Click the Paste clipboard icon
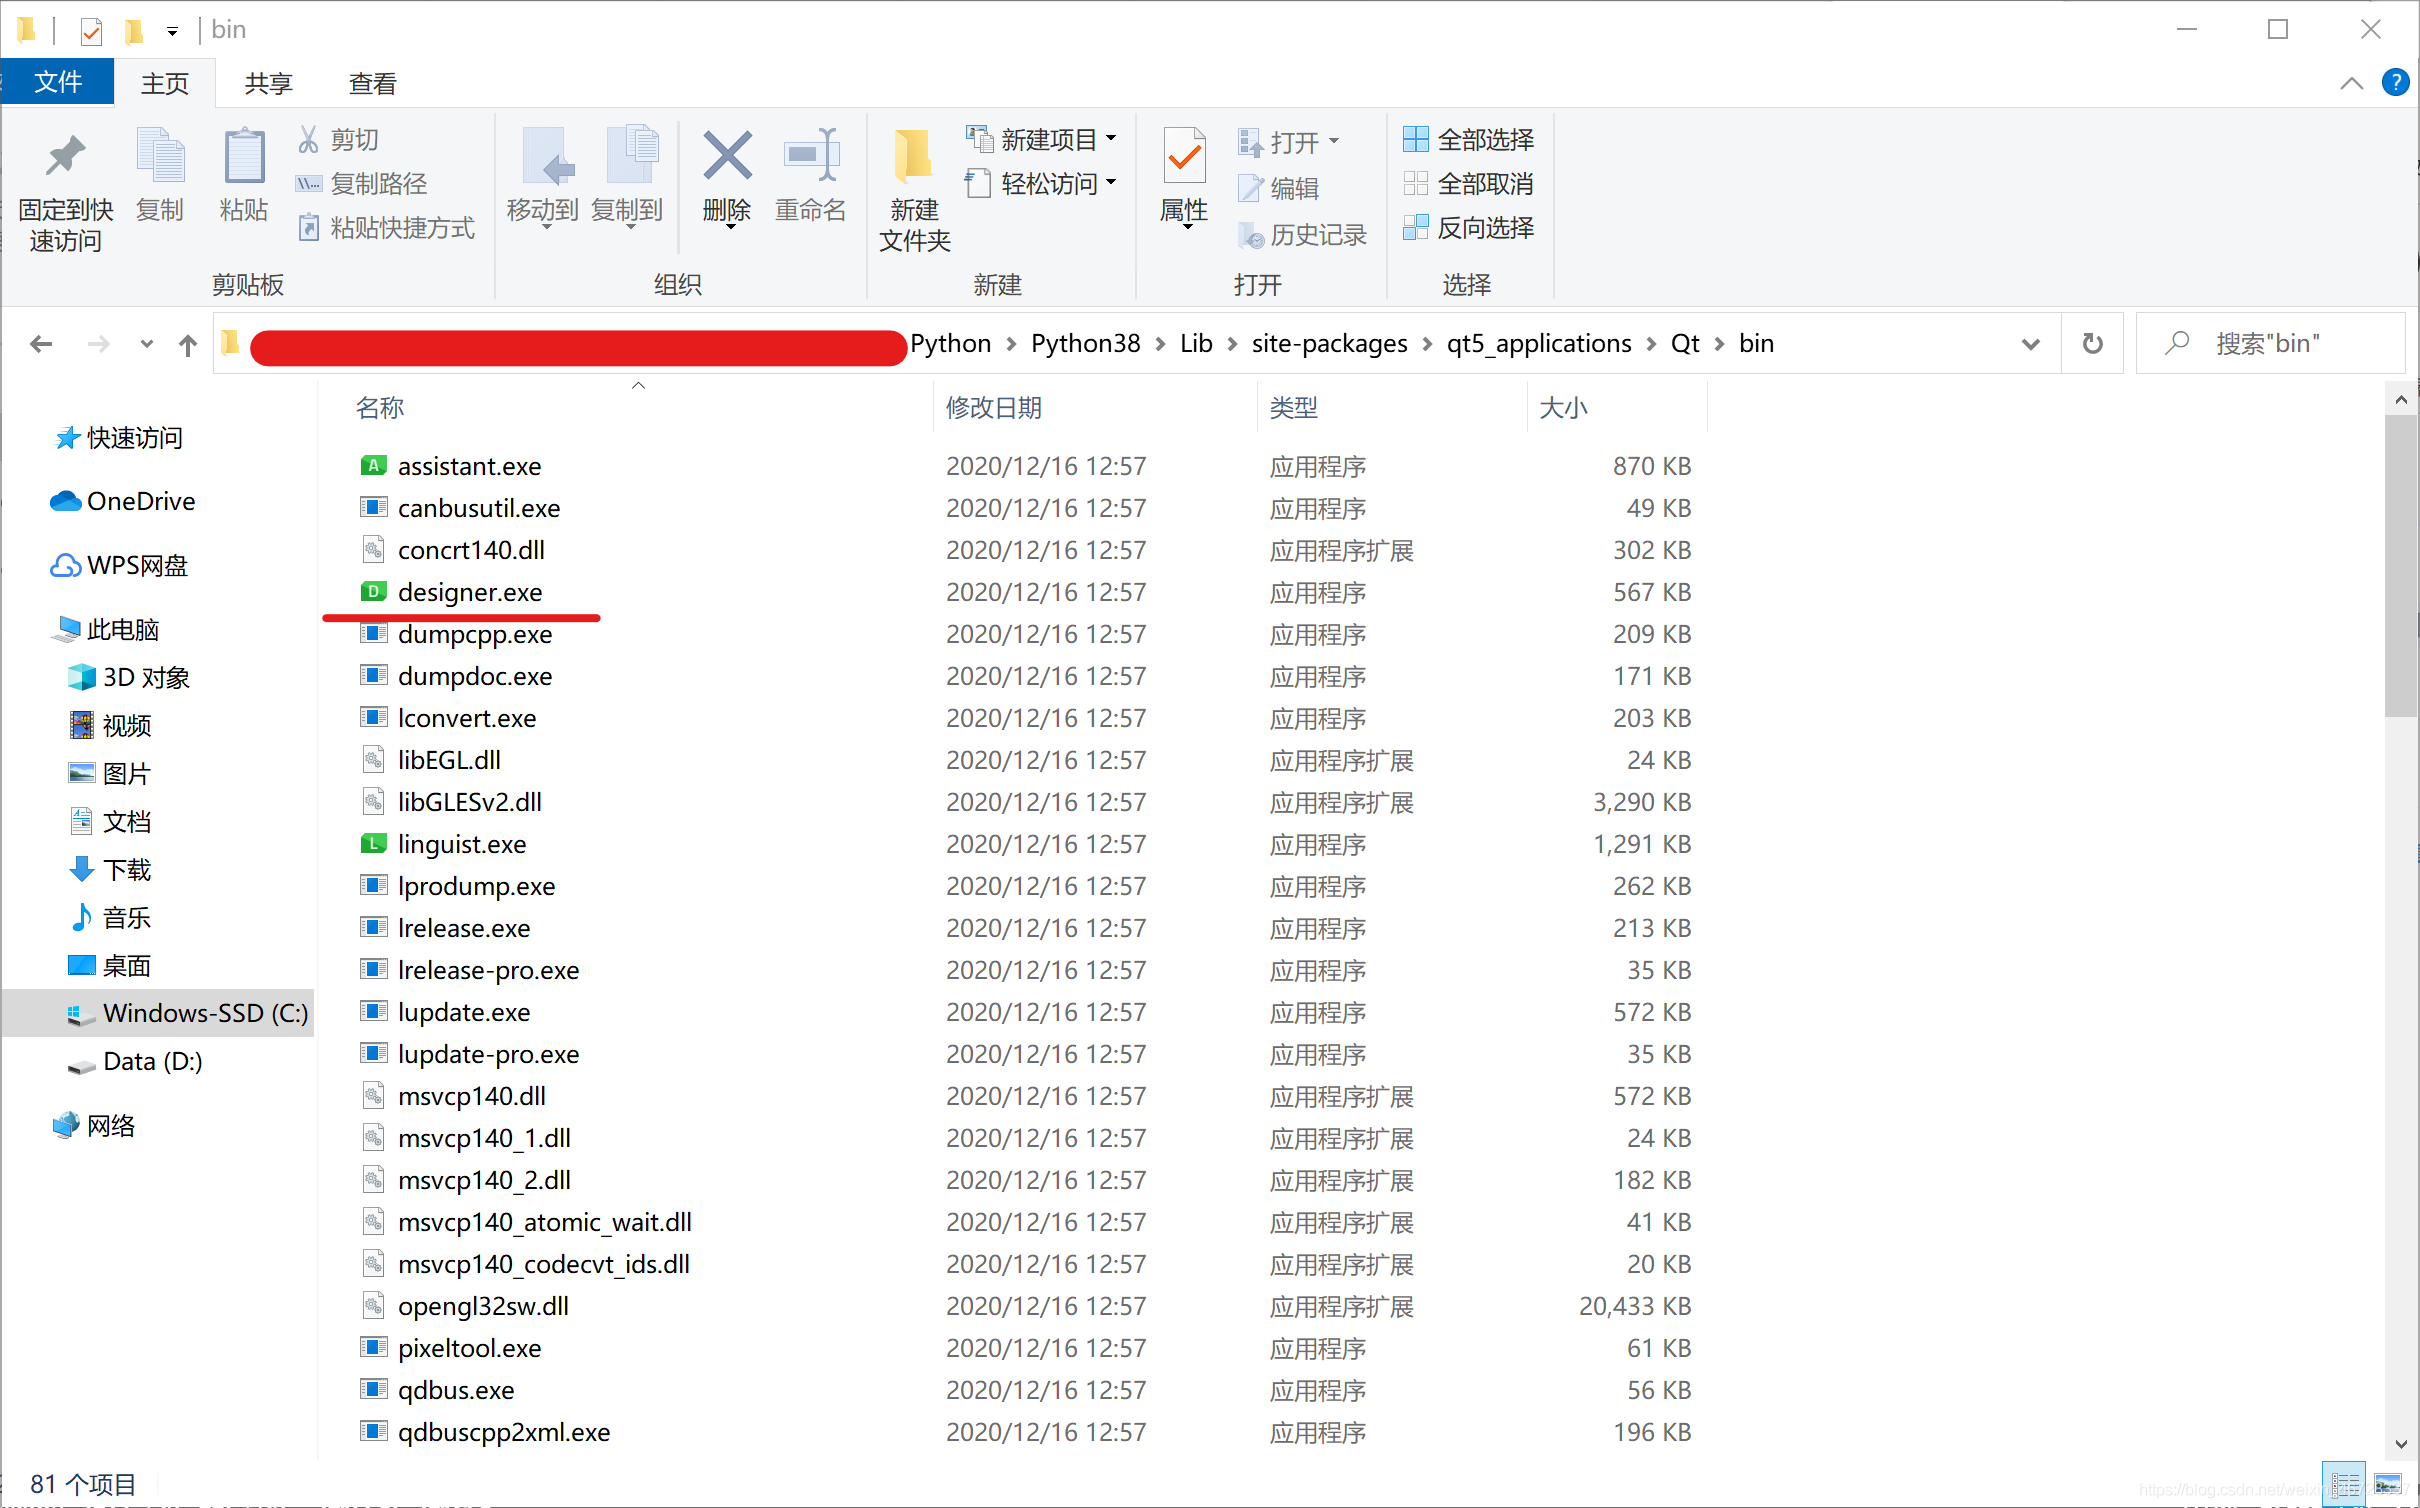 (x=244, y=156)
